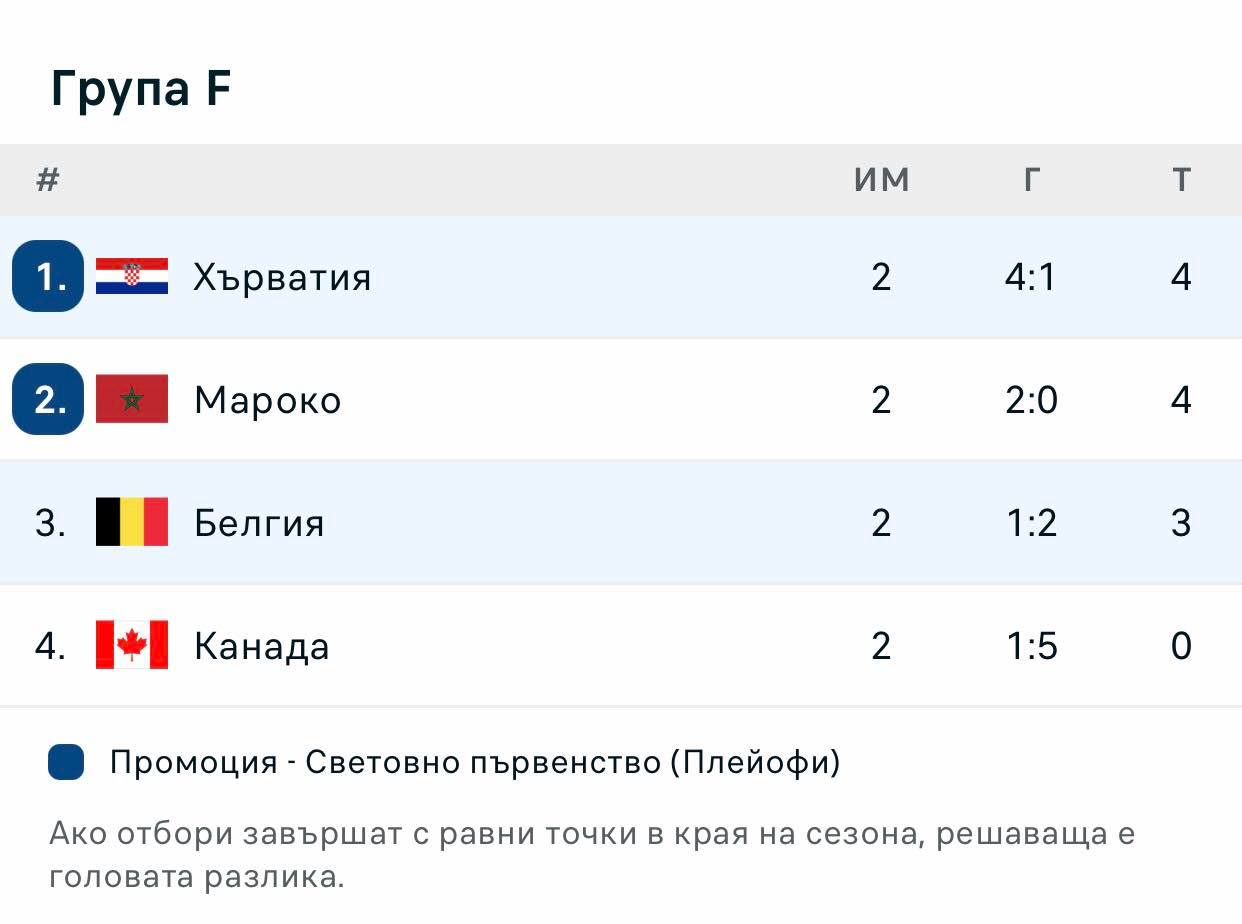Click the Canada flag icon

pyautogui.click(x=132, y=645)
